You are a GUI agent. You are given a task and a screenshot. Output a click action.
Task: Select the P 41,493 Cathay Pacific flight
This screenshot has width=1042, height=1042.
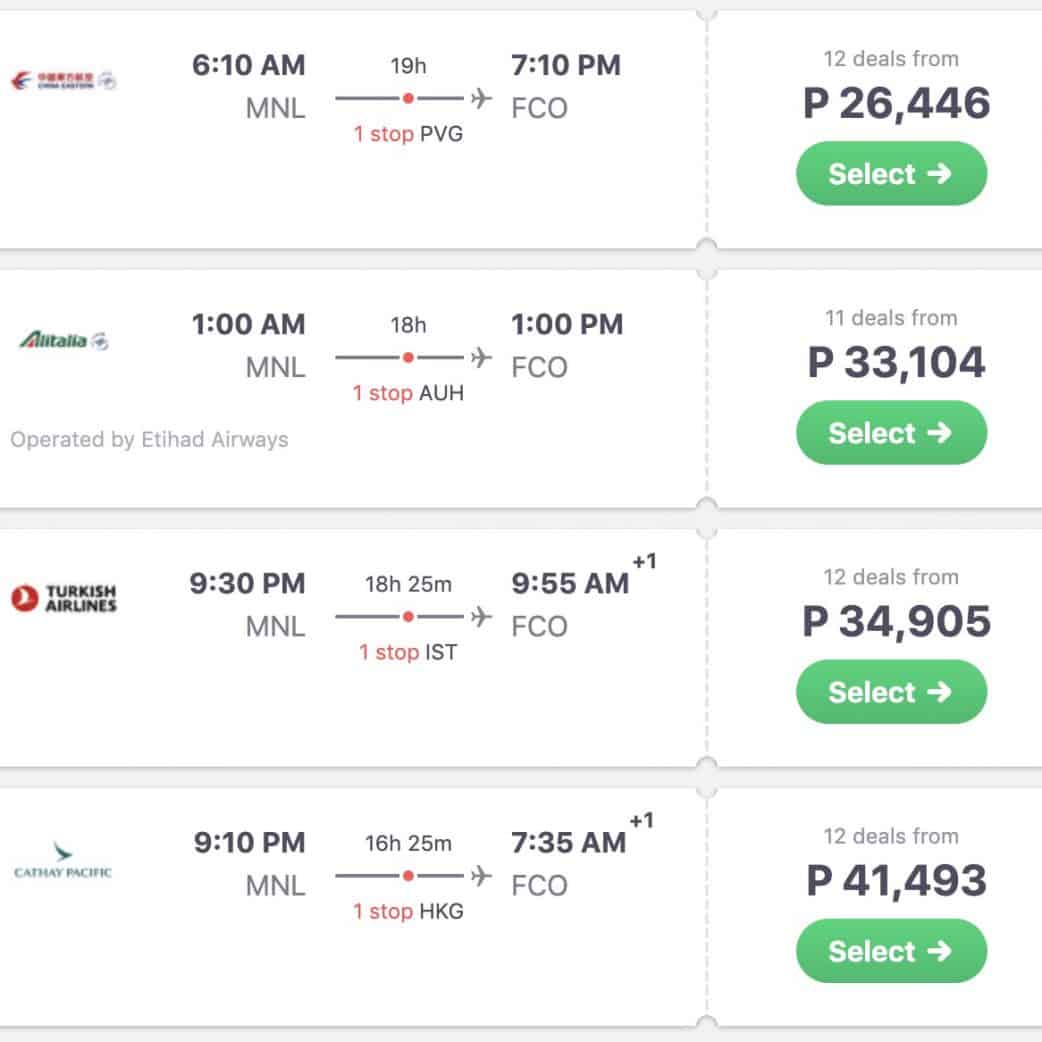click(891, 951)
